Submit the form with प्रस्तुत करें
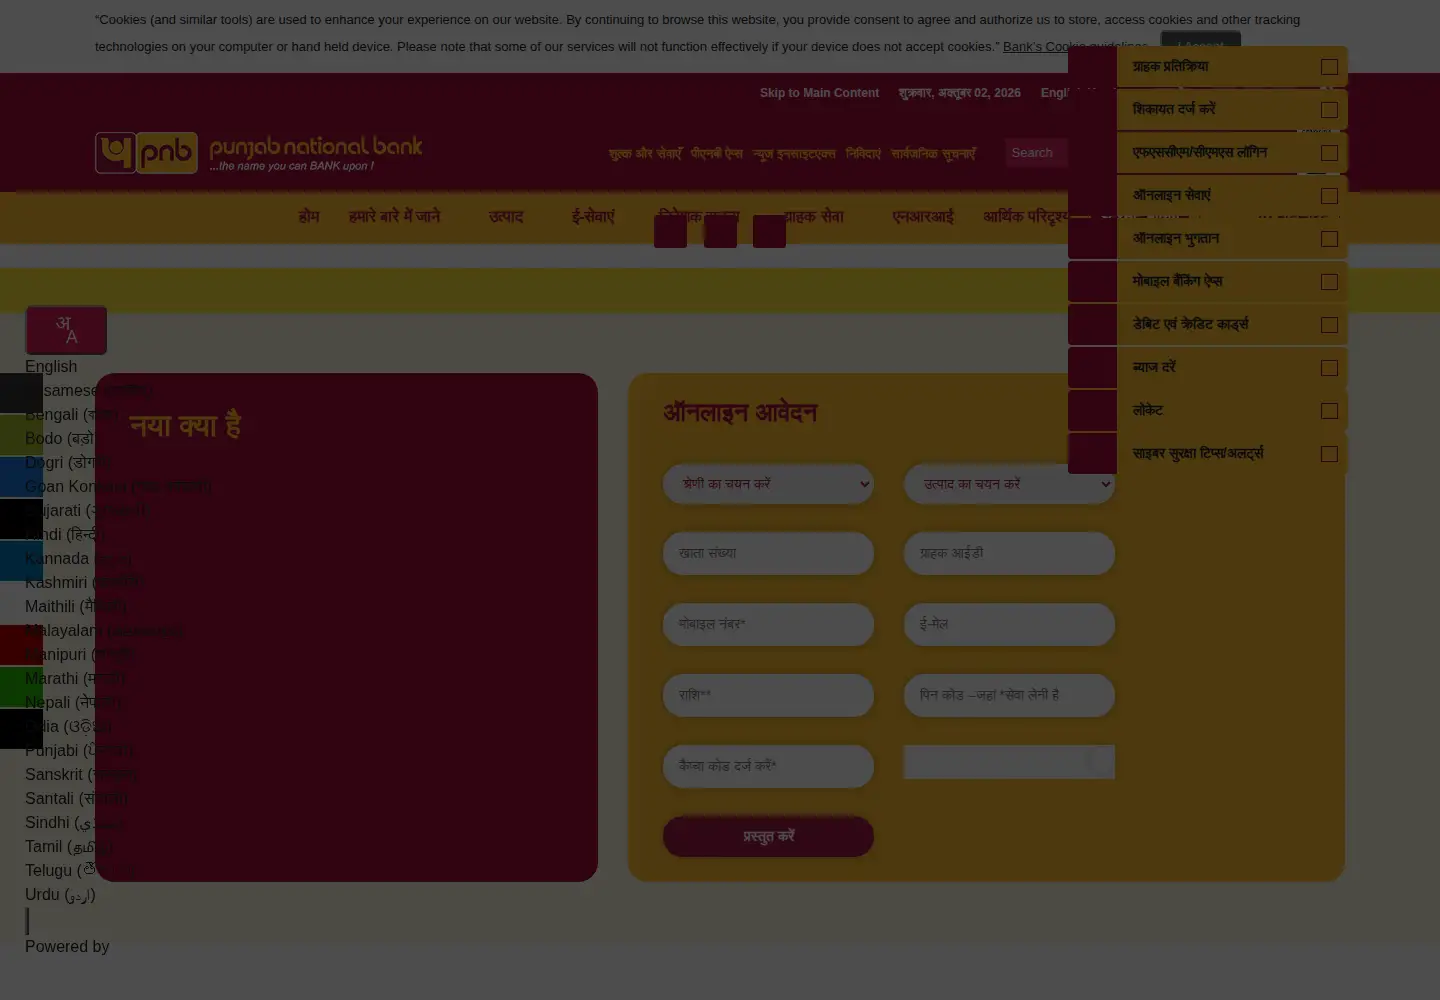Screen dimensions: 1440x1000 768,837
